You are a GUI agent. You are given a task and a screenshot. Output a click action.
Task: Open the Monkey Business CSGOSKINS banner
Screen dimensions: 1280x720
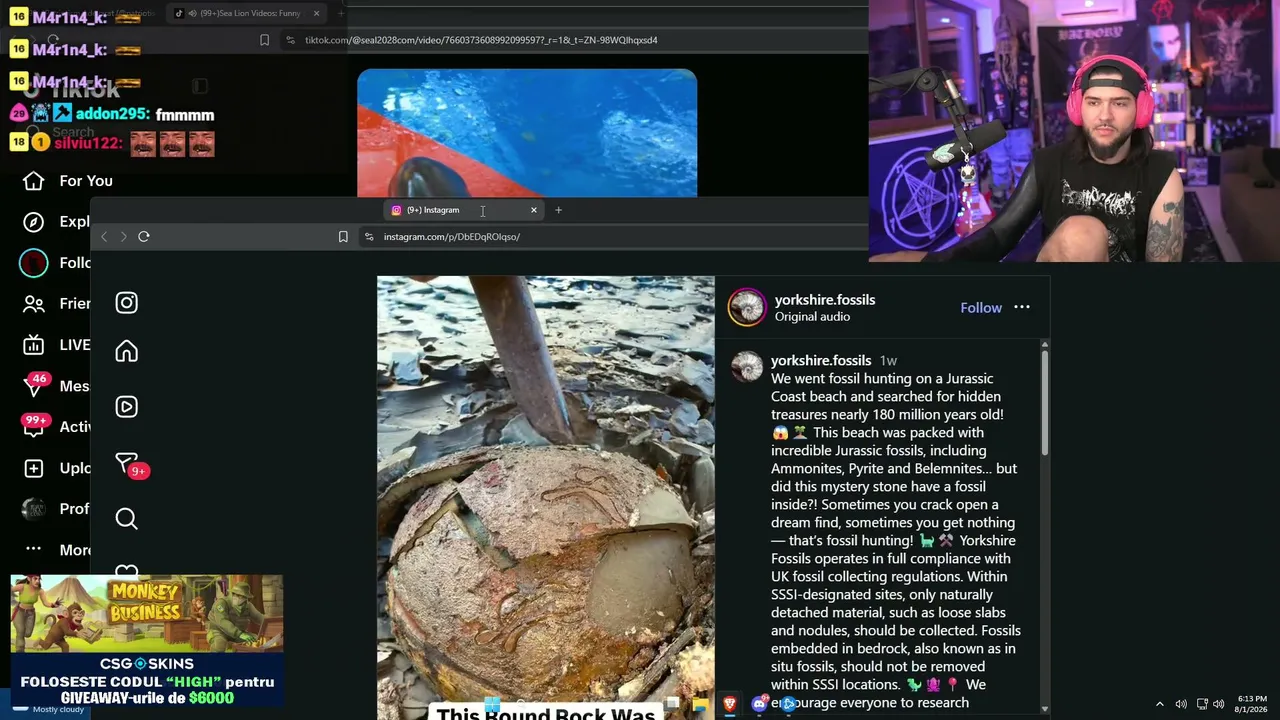tap(147, 641)
